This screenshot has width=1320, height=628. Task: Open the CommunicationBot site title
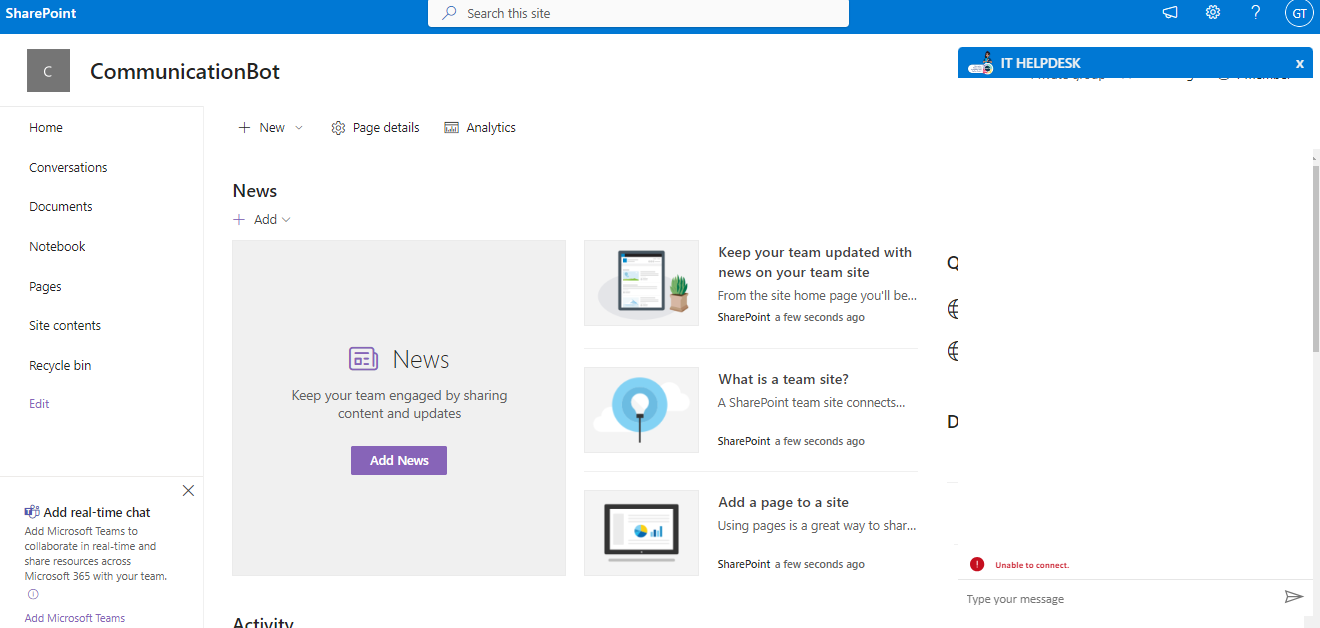(x=185, y=71)
